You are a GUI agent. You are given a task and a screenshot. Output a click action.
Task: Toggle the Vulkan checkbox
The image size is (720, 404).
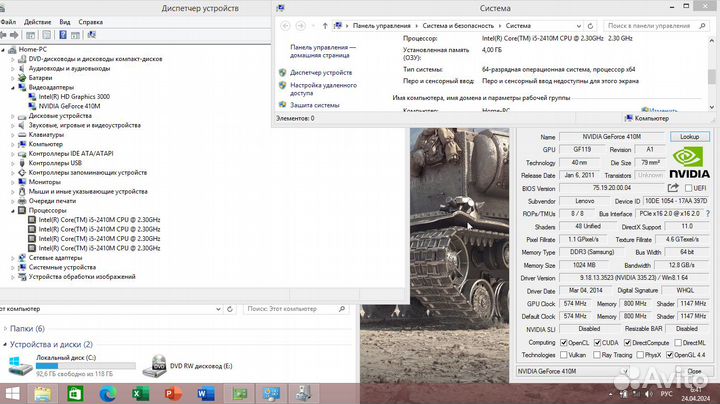564,355
